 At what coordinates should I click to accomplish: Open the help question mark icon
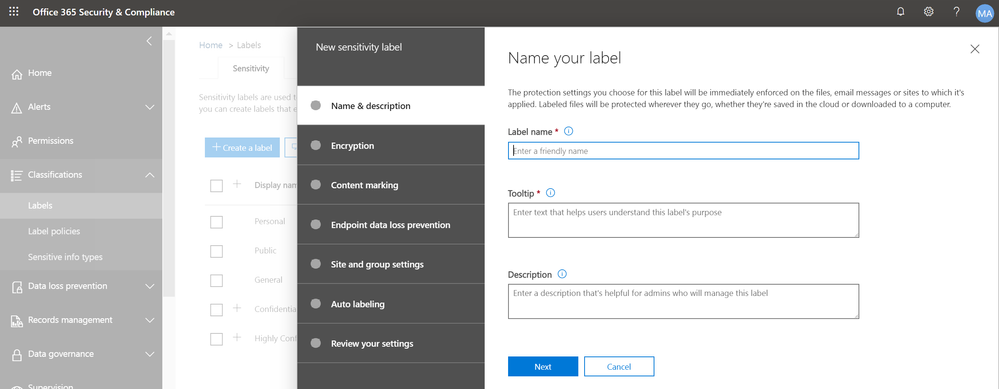(x=956, y=11)
